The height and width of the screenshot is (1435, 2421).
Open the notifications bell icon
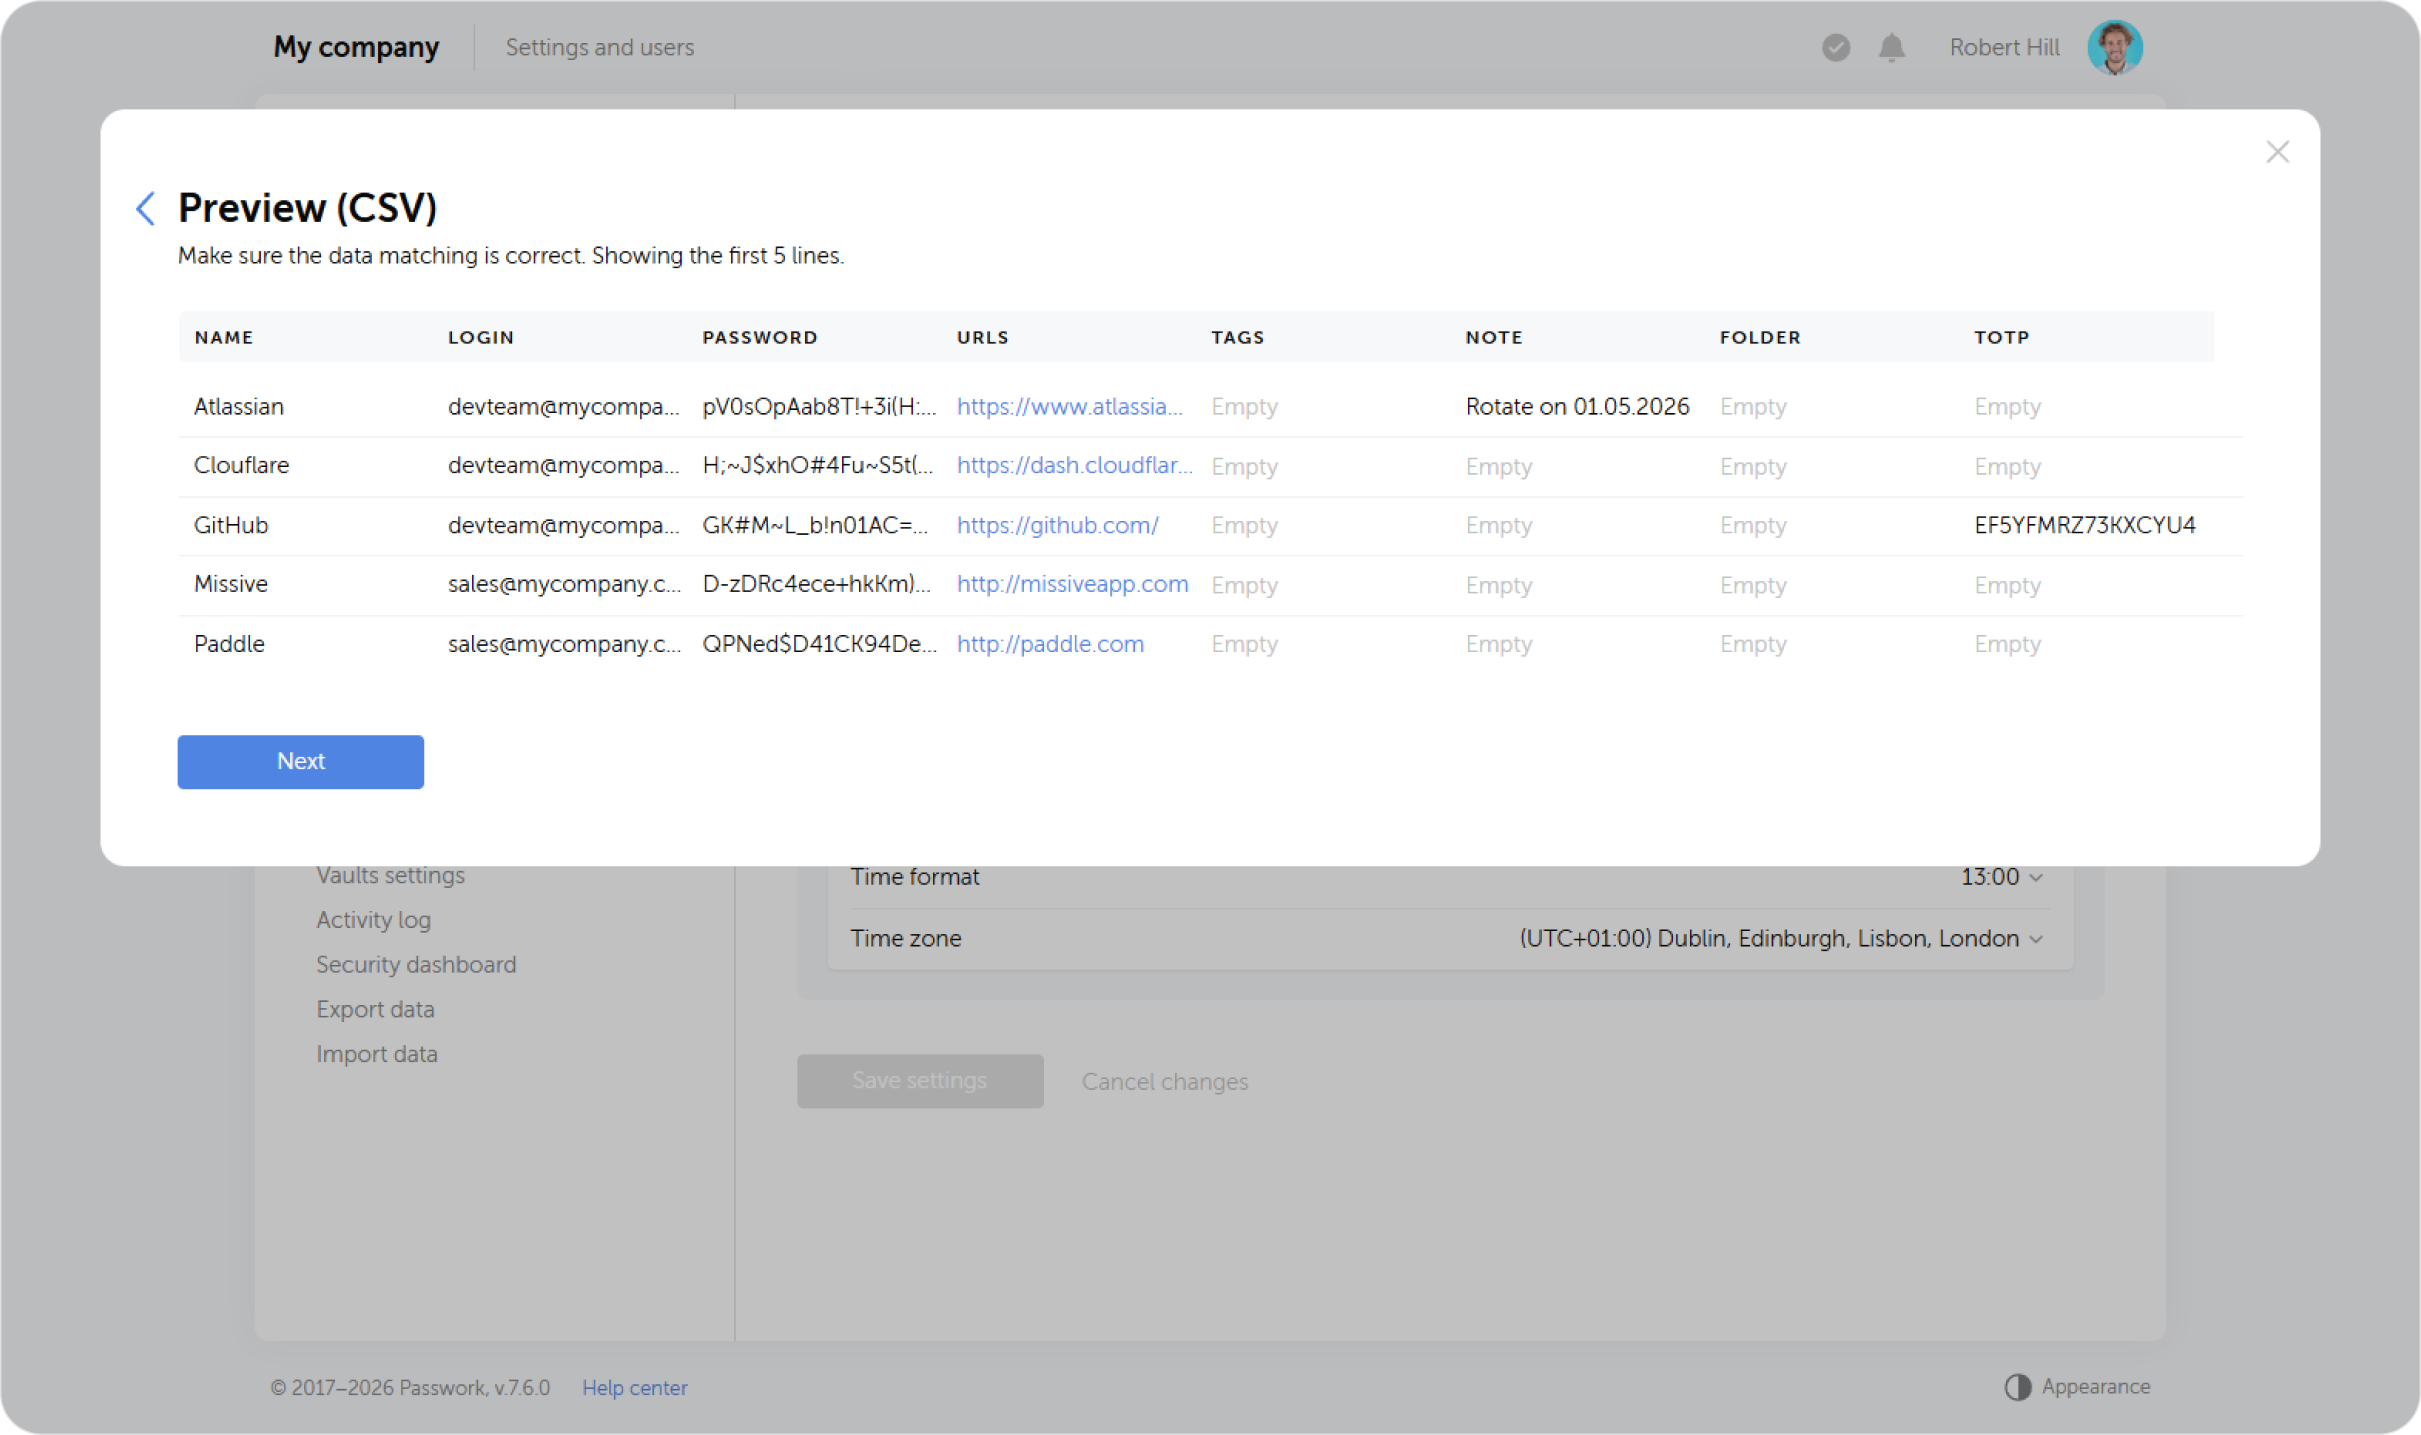coord(1891,47)
